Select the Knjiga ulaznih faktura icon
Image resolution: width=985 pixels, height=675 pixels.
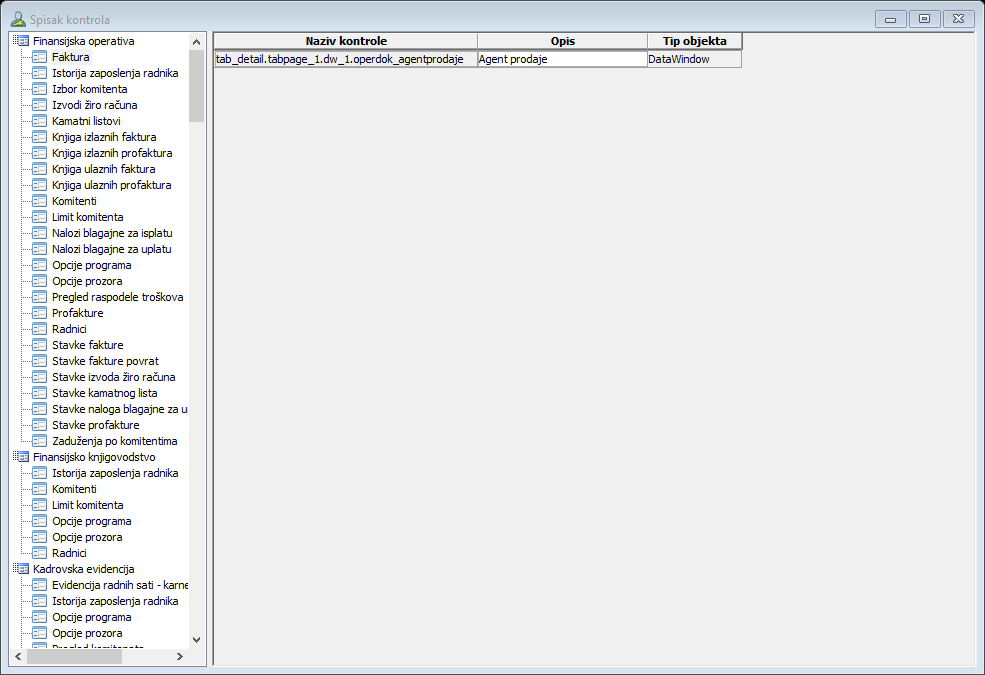coord(40,169)
